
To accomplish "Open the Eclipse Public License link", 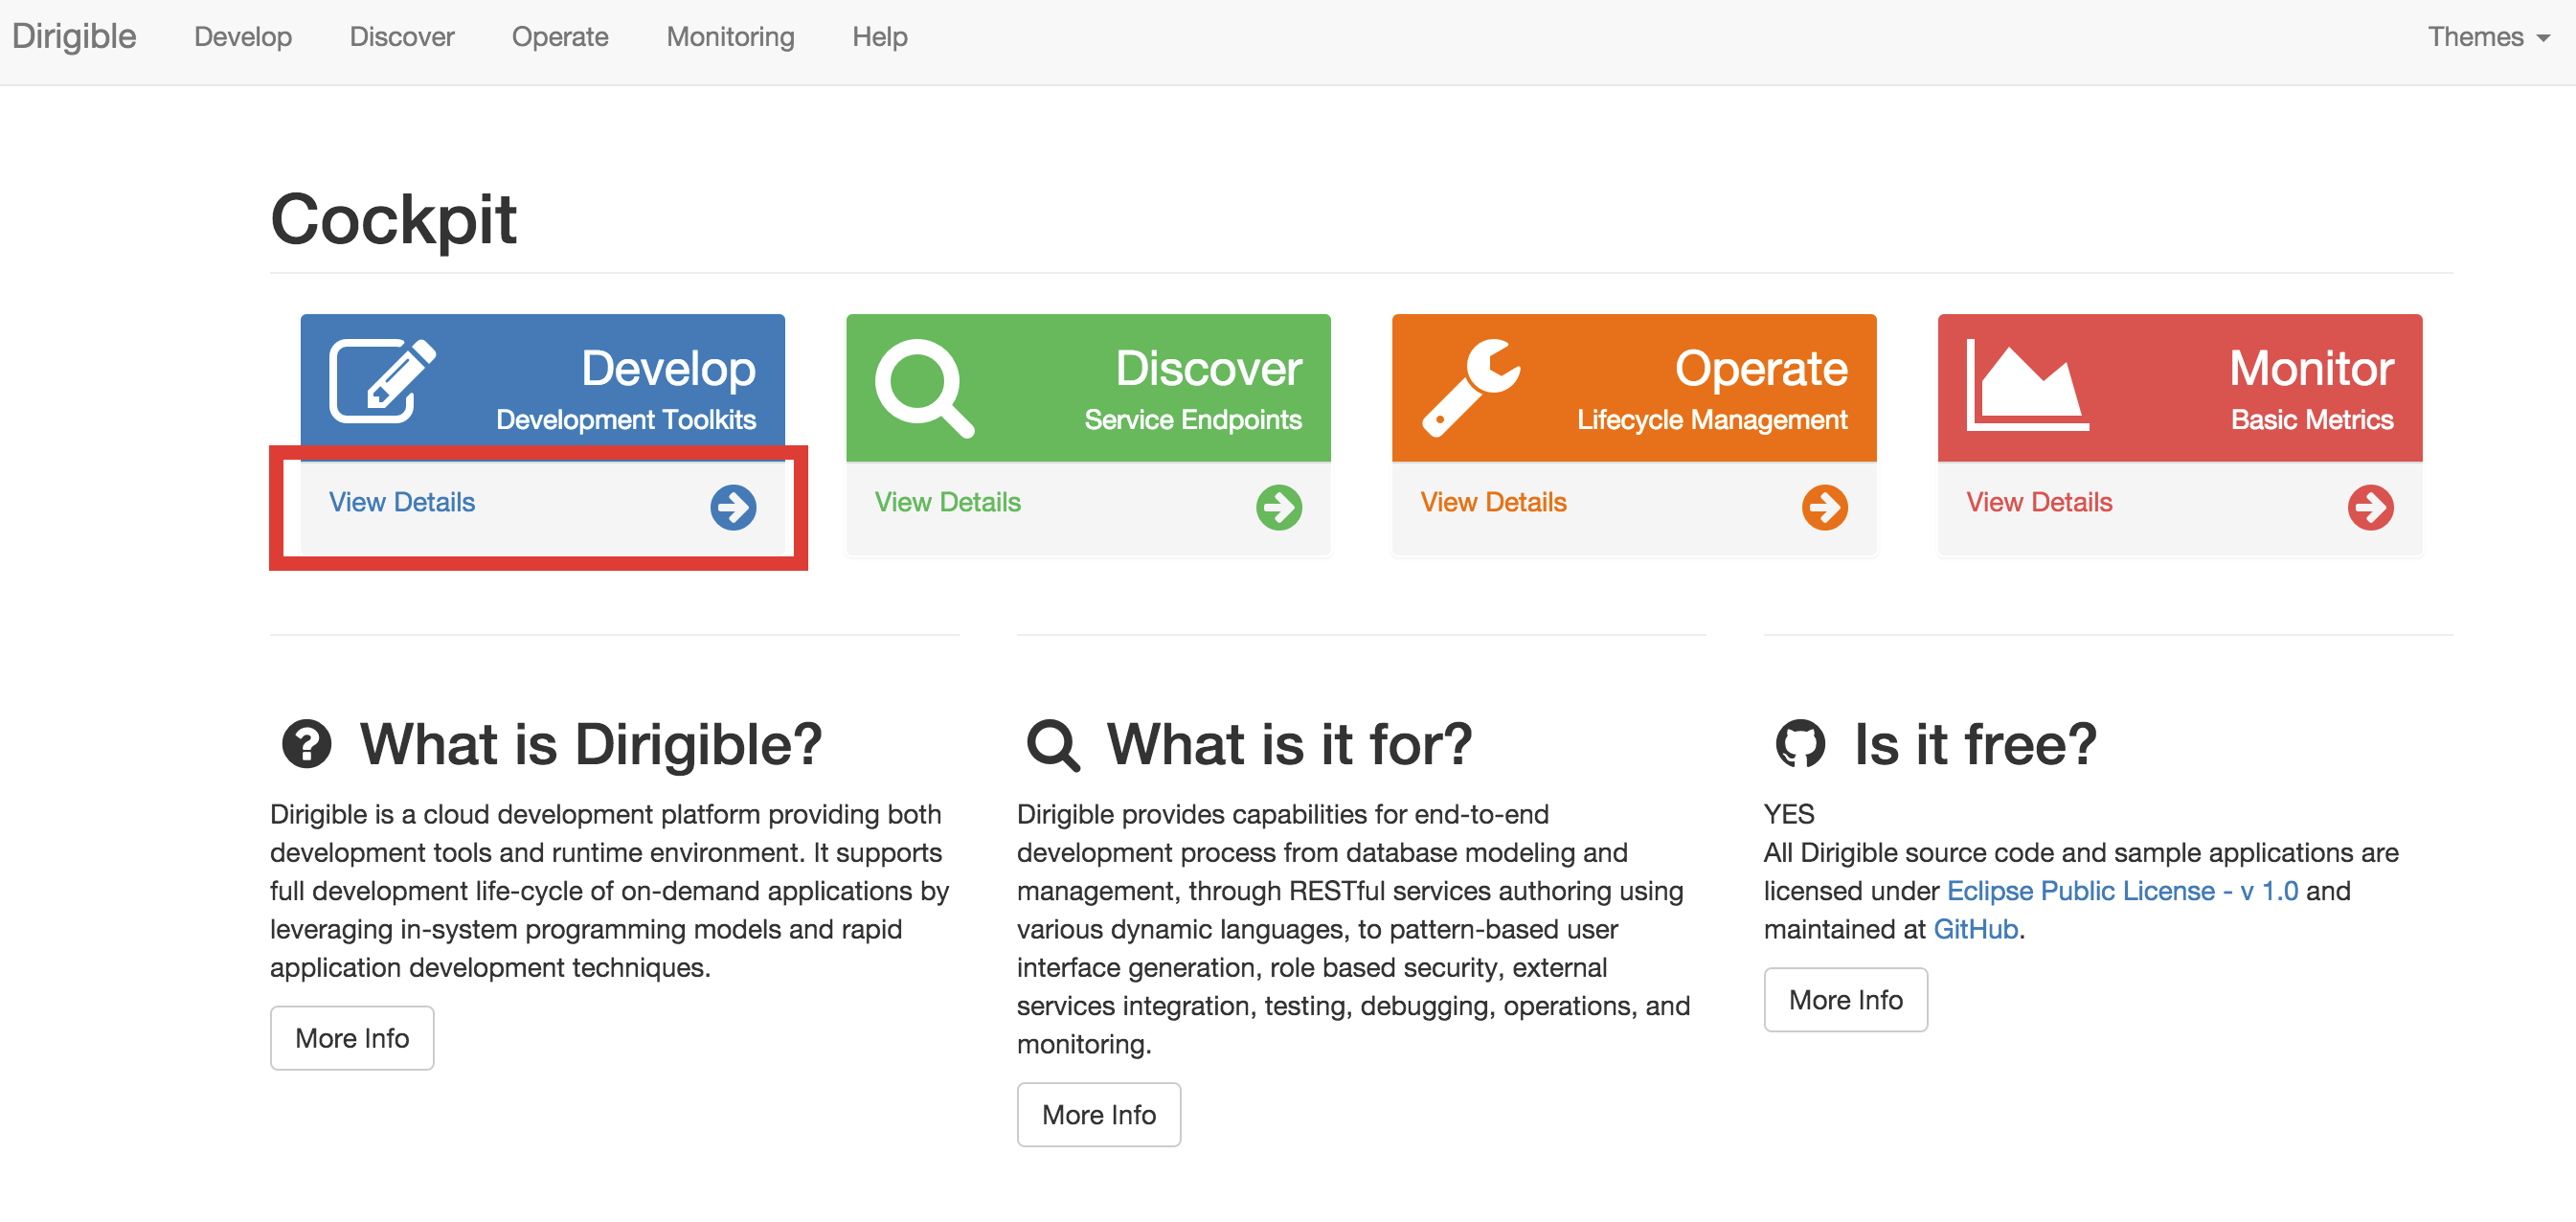I will [2122, 891].
